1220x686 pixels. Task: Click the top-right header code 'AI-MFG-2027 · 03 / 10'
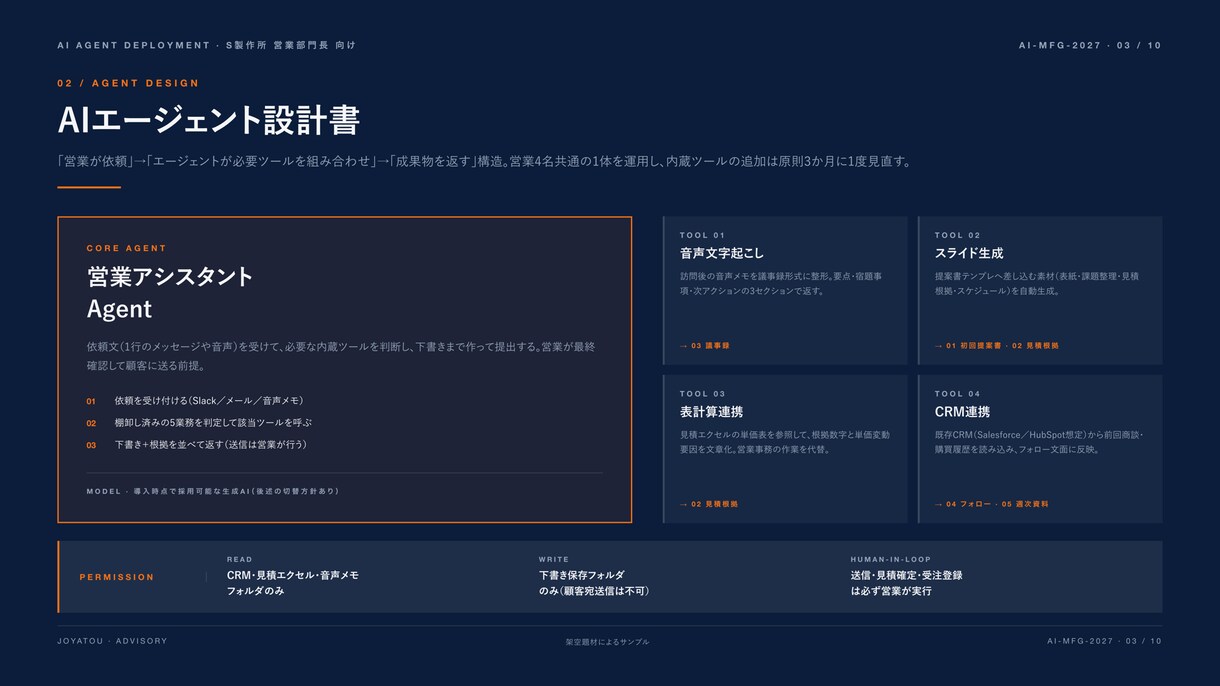pos(1090,45)
